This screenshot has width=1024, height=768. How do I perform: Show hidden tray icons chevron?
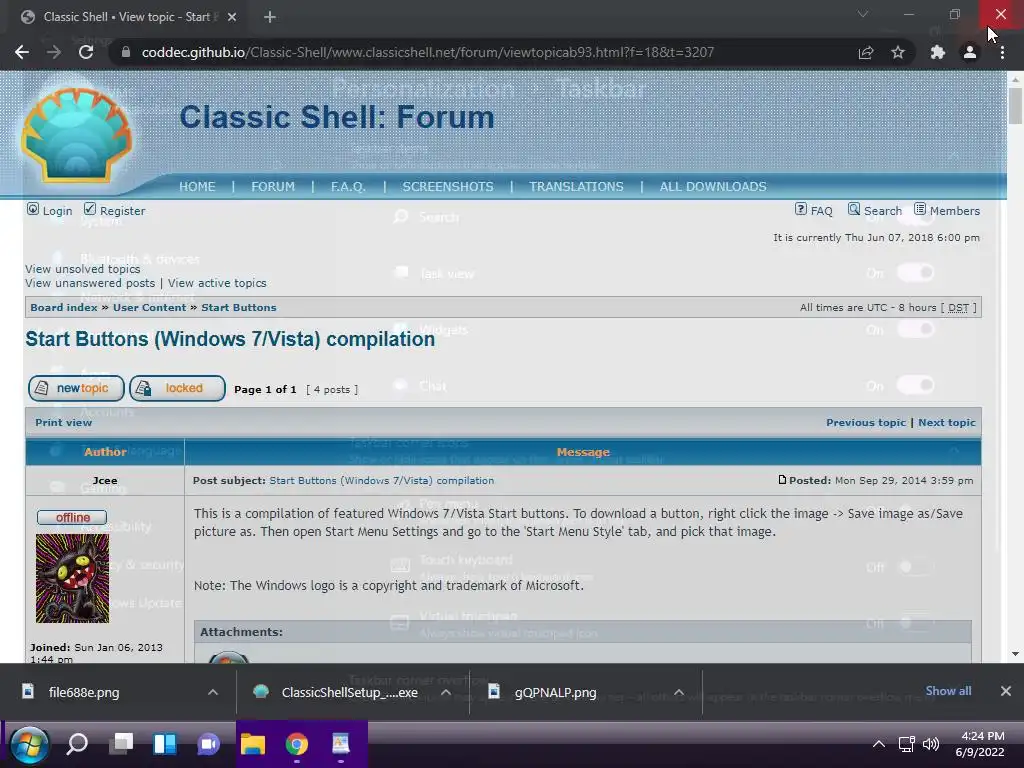[879, 744]
